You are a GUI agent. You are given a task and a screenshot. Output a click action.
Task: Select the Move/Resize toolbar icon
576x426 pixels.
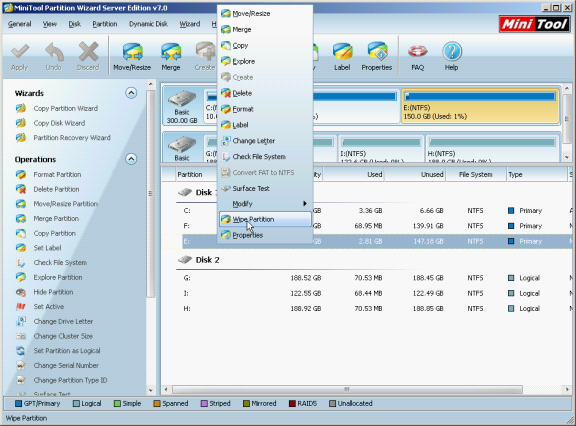(132, 52)
